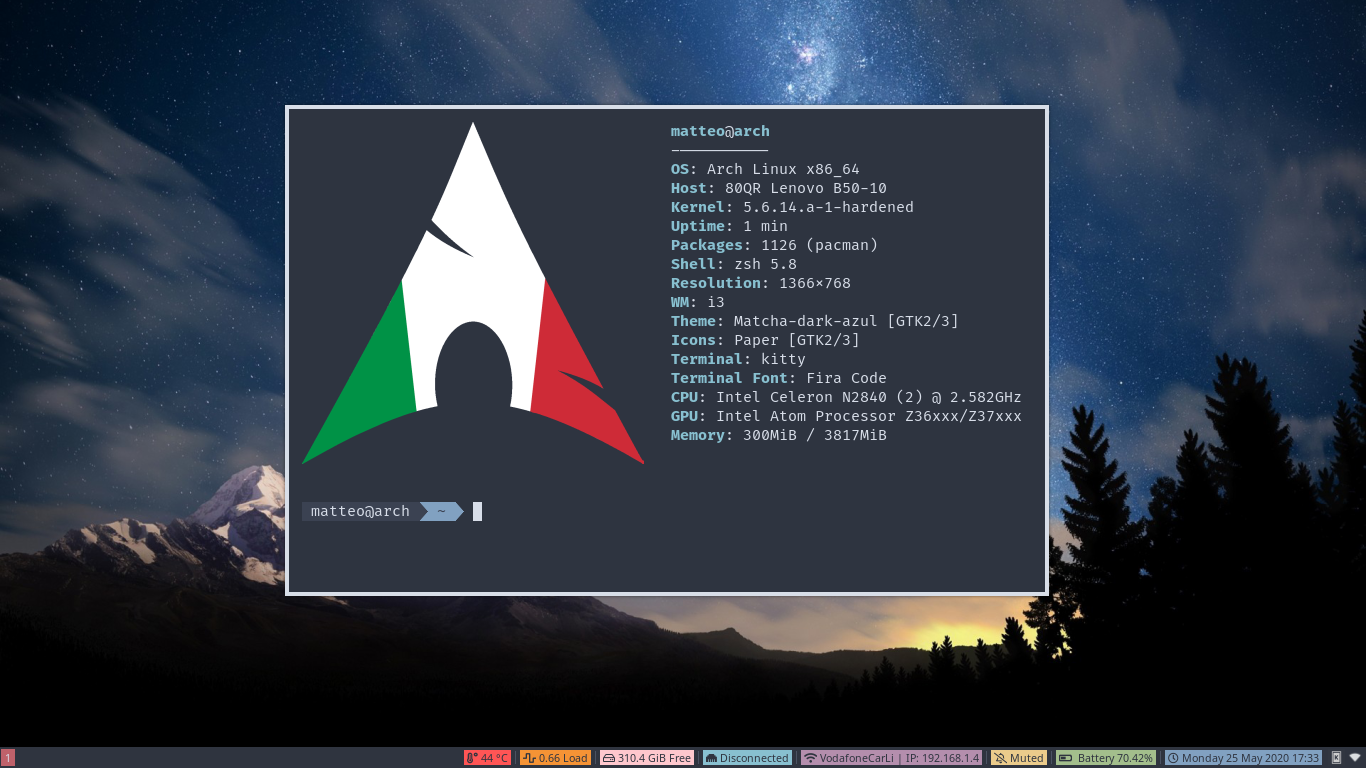Click the Packages: 1126 (pacman) line

point(774,245)
